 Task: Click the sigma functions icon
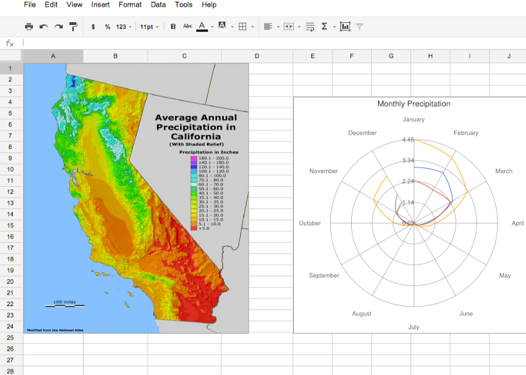[x=324, y=26]
